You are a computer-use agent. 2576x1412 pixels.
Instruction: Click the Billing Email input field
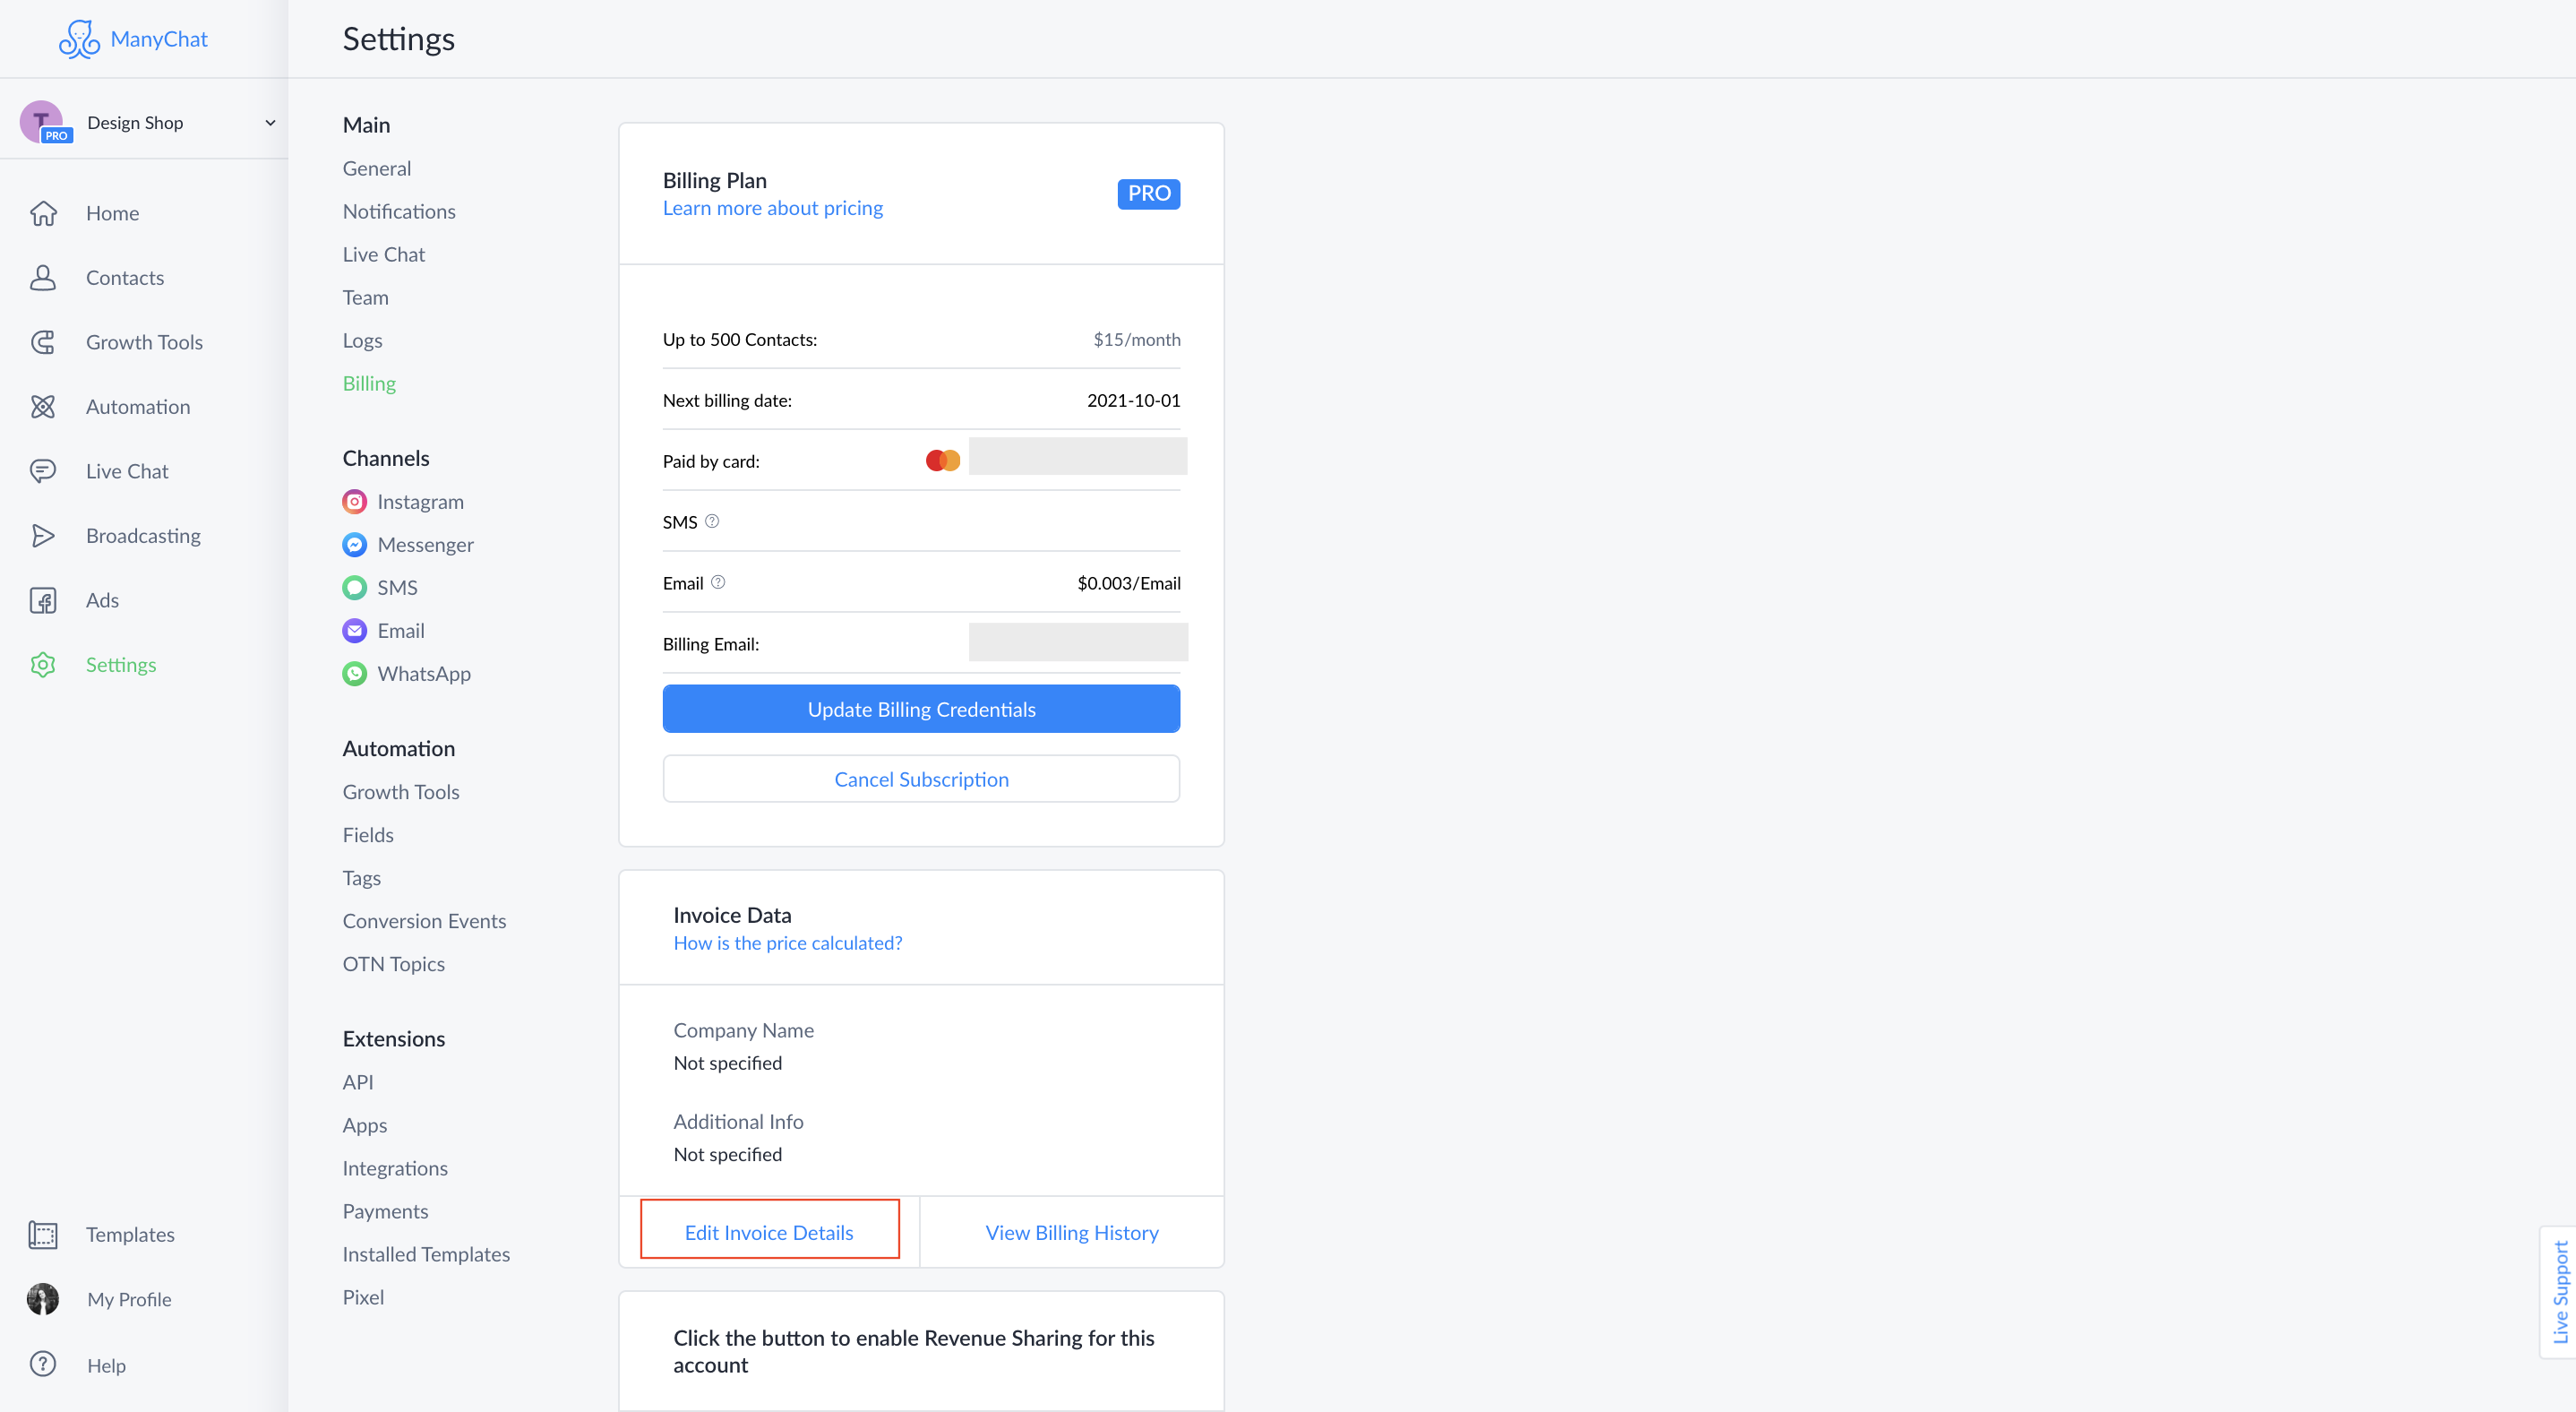point(1077,643)
